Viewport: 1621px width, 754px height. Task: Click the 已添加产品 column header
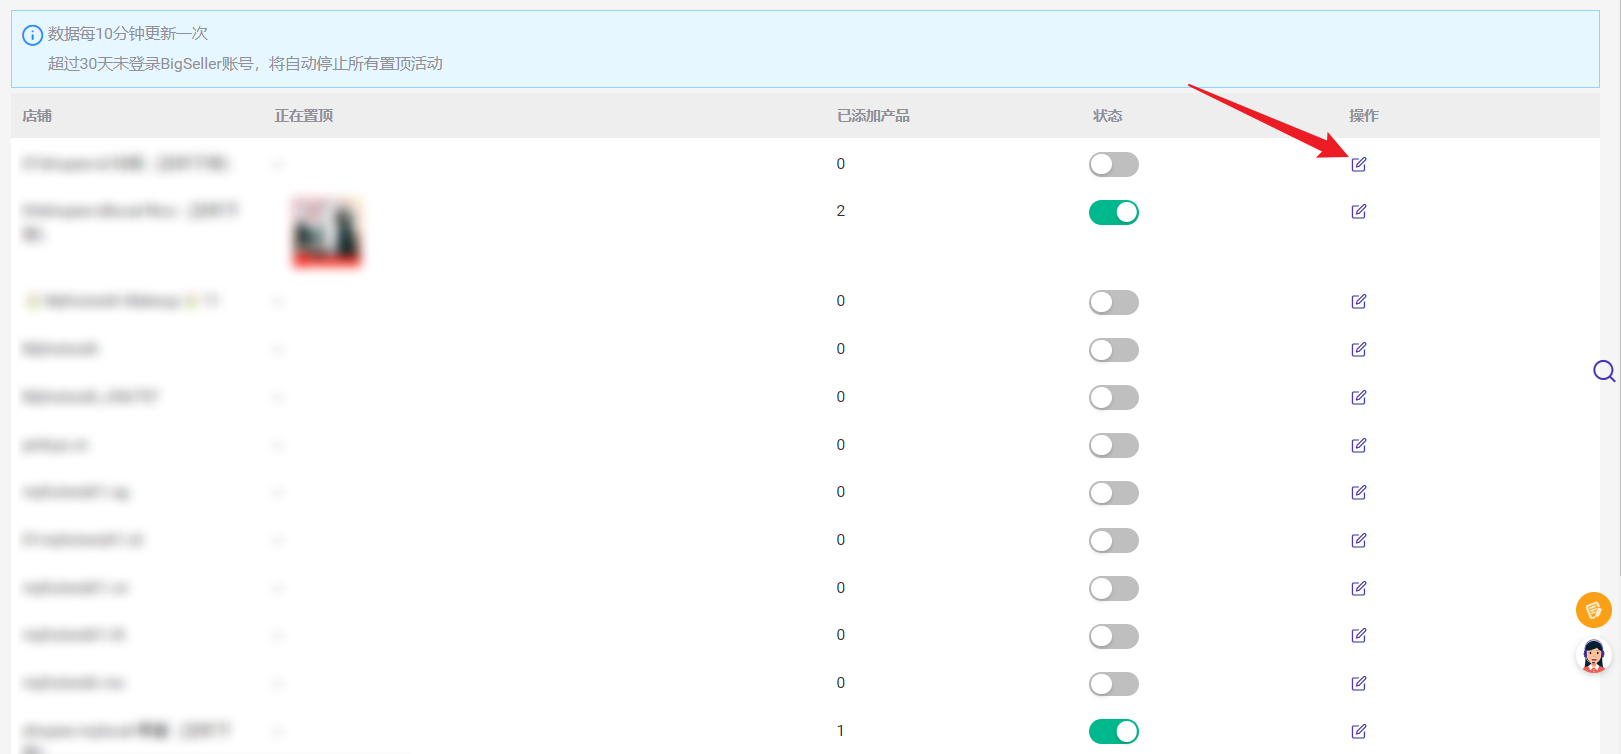click(873, 116)
